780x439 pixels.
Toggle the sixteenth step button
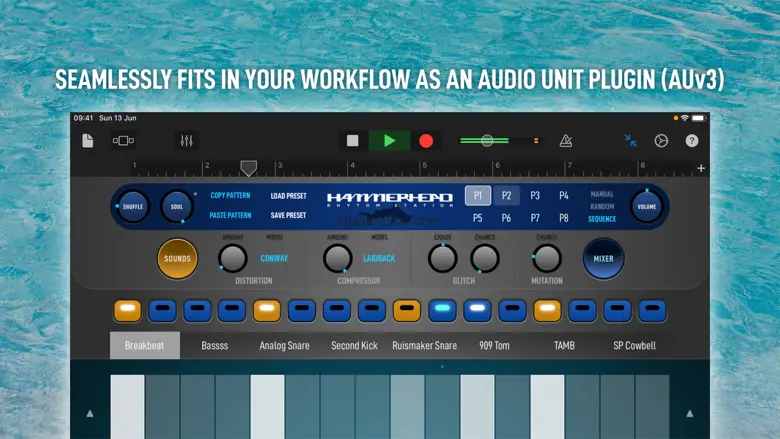(652, 310)
